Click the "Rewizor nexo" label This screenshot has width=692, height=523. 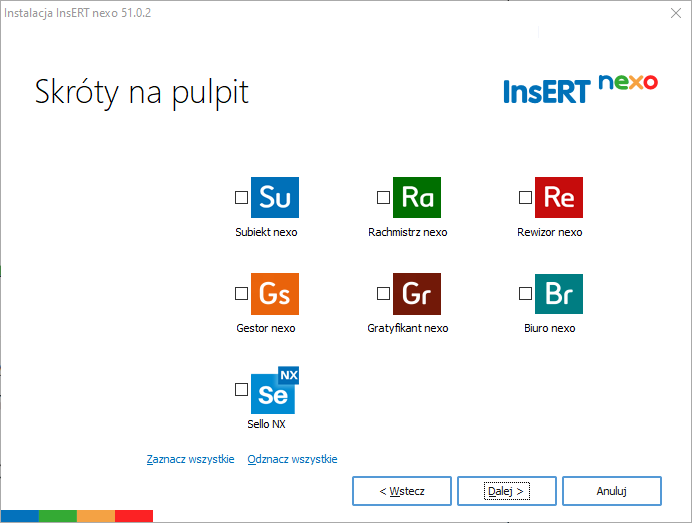coord(549,232)
